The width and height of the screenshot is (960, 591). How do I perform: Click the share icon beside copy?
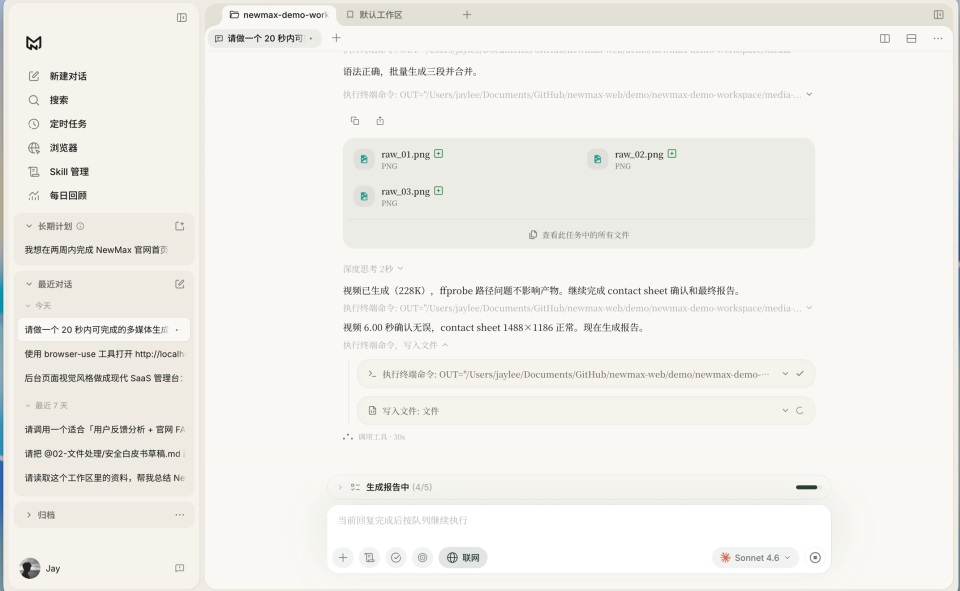click(x=380, y=121)
